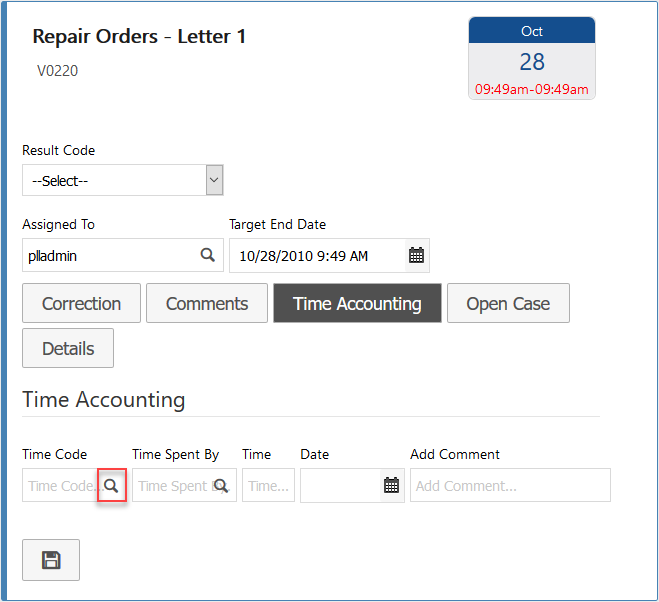Open the Time Spent By lookup icon

click(221, 485)
